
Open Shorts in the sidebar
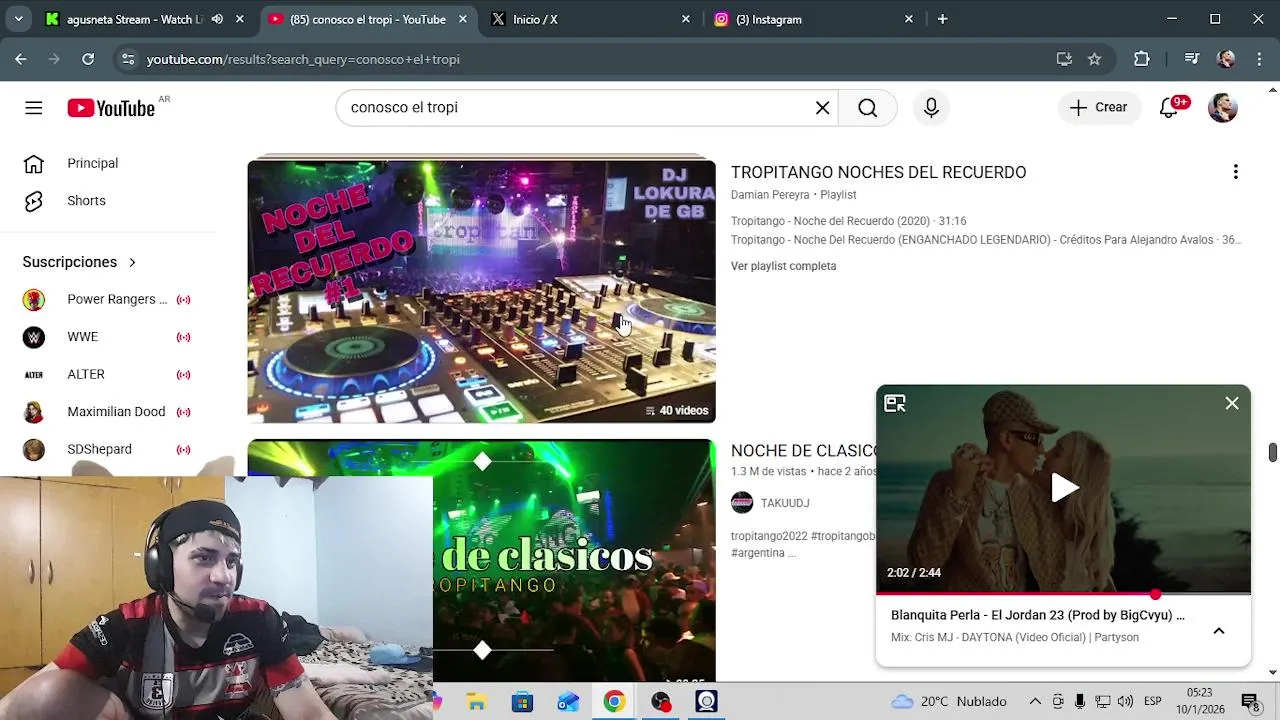click(x=108, y=201)
